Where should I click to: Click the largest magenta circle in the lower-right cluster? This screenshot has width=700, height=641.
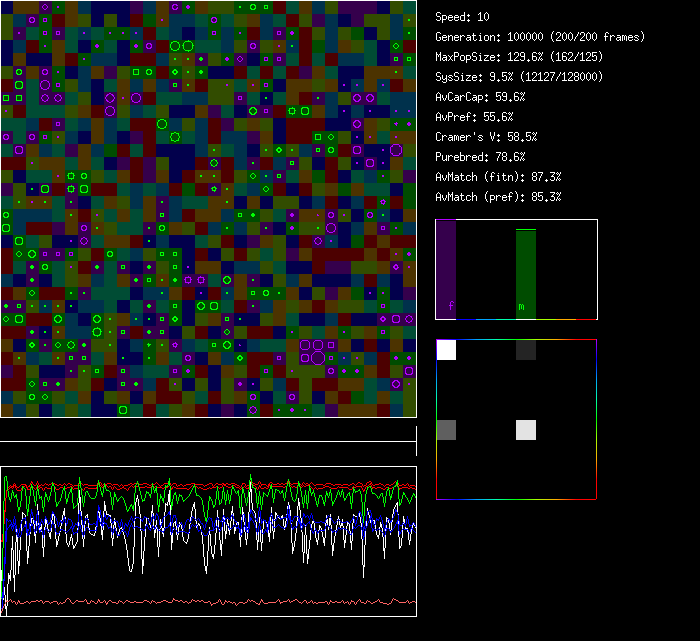(x=318, y=357)
